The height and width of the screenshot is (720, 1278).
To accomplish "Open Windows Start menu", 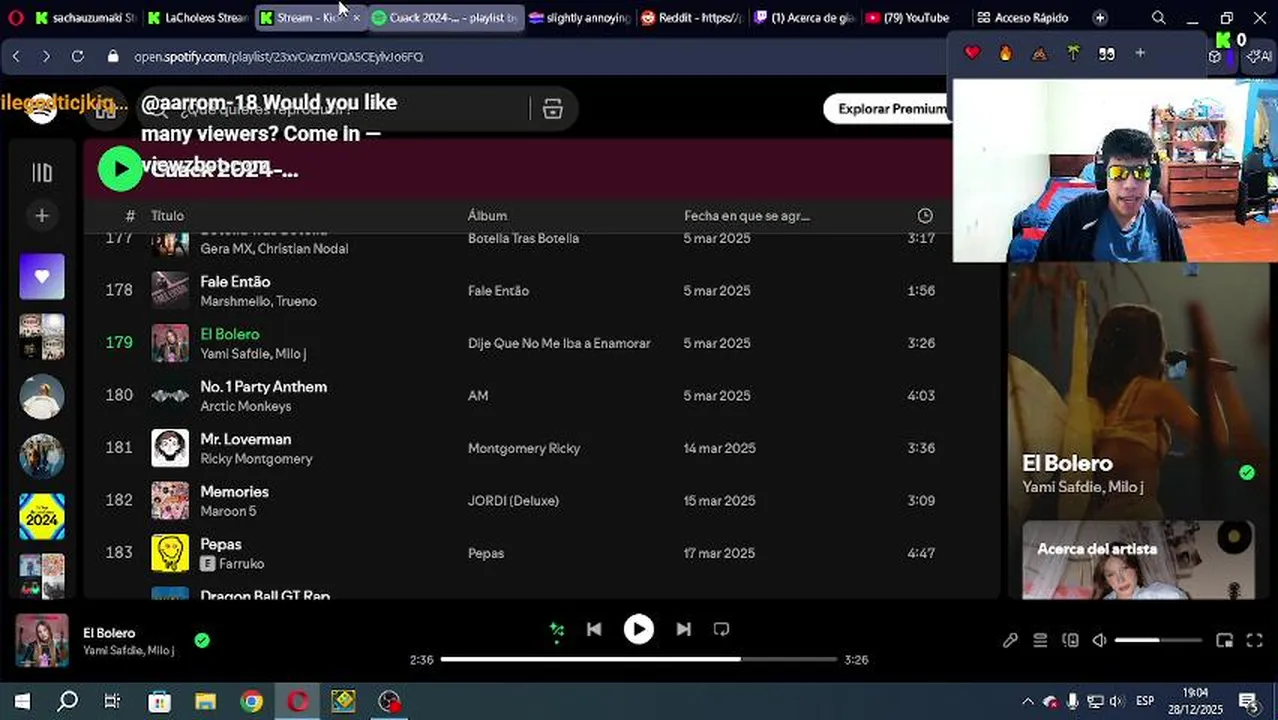I will click(22, 701).
